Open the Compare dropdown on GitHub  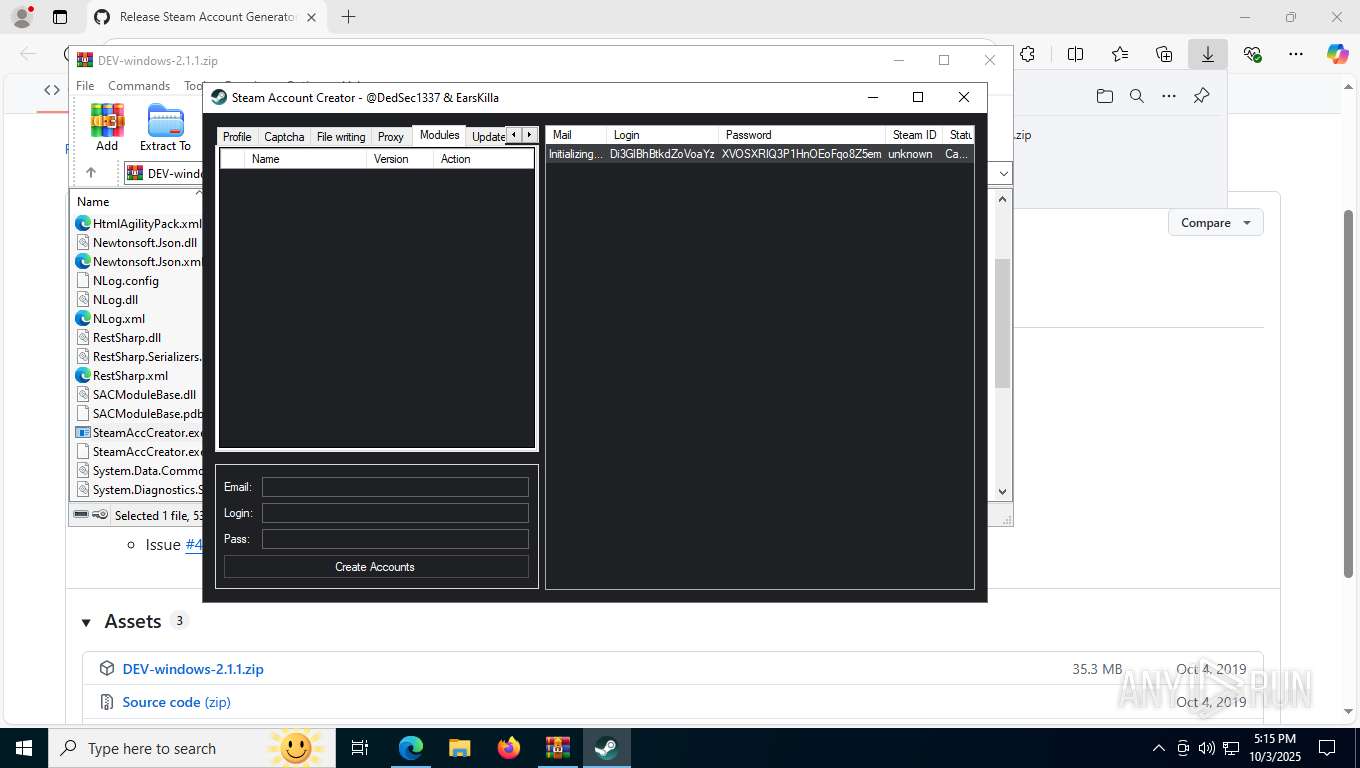click(1215, 222)
